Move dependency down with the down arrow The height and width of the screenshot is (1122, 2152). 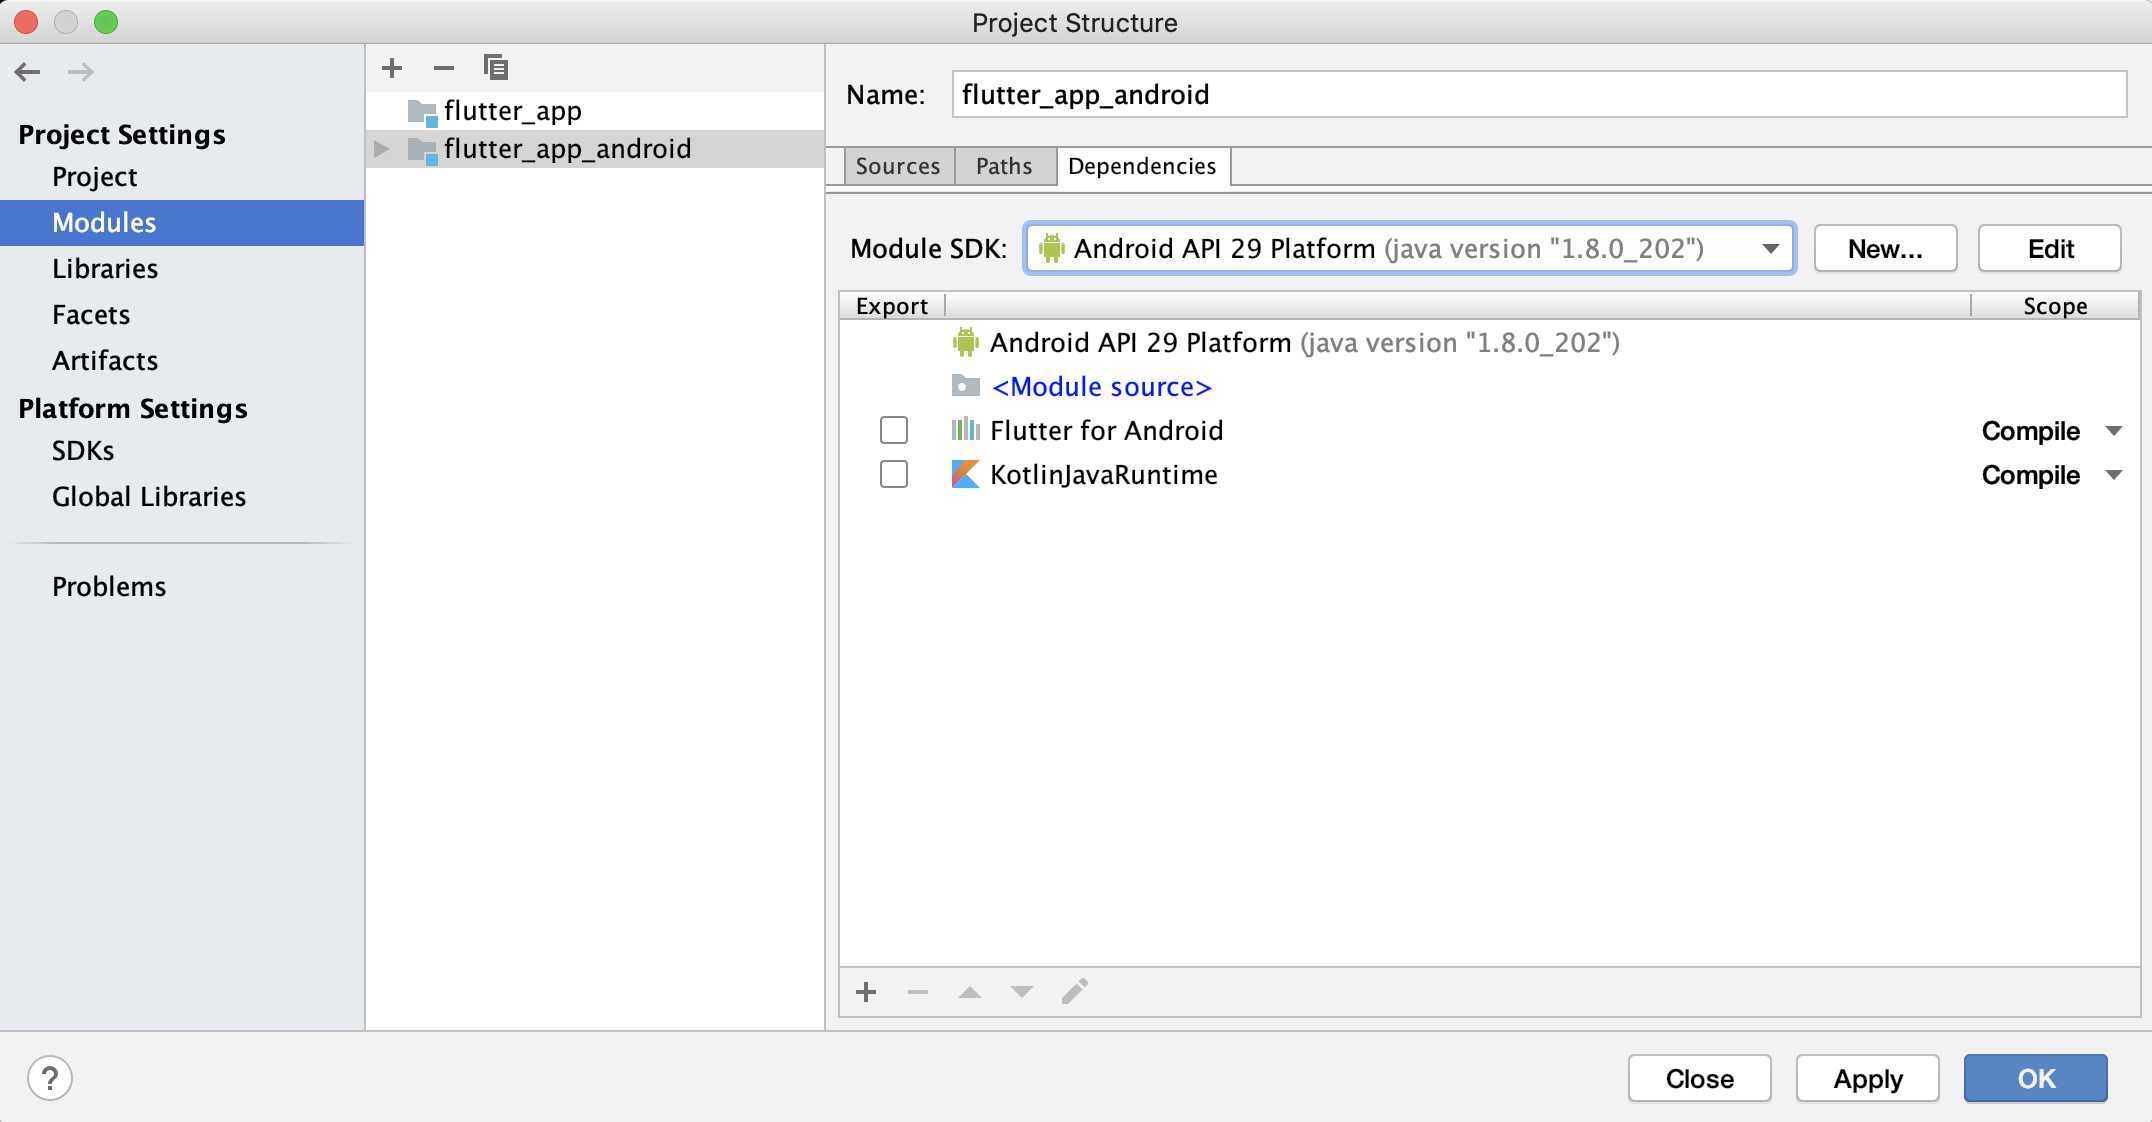(1022, 992)
